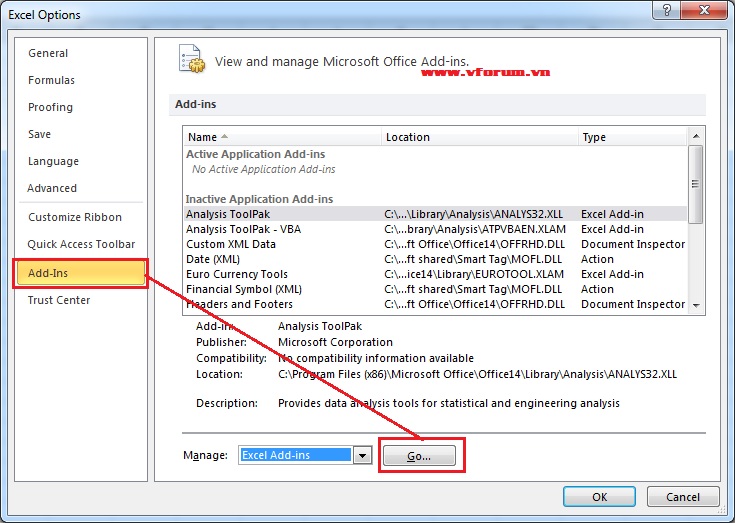The image size is (735, 523).
Task: Click Inactive Application Add-ins group heading
Action: (259, 199)
